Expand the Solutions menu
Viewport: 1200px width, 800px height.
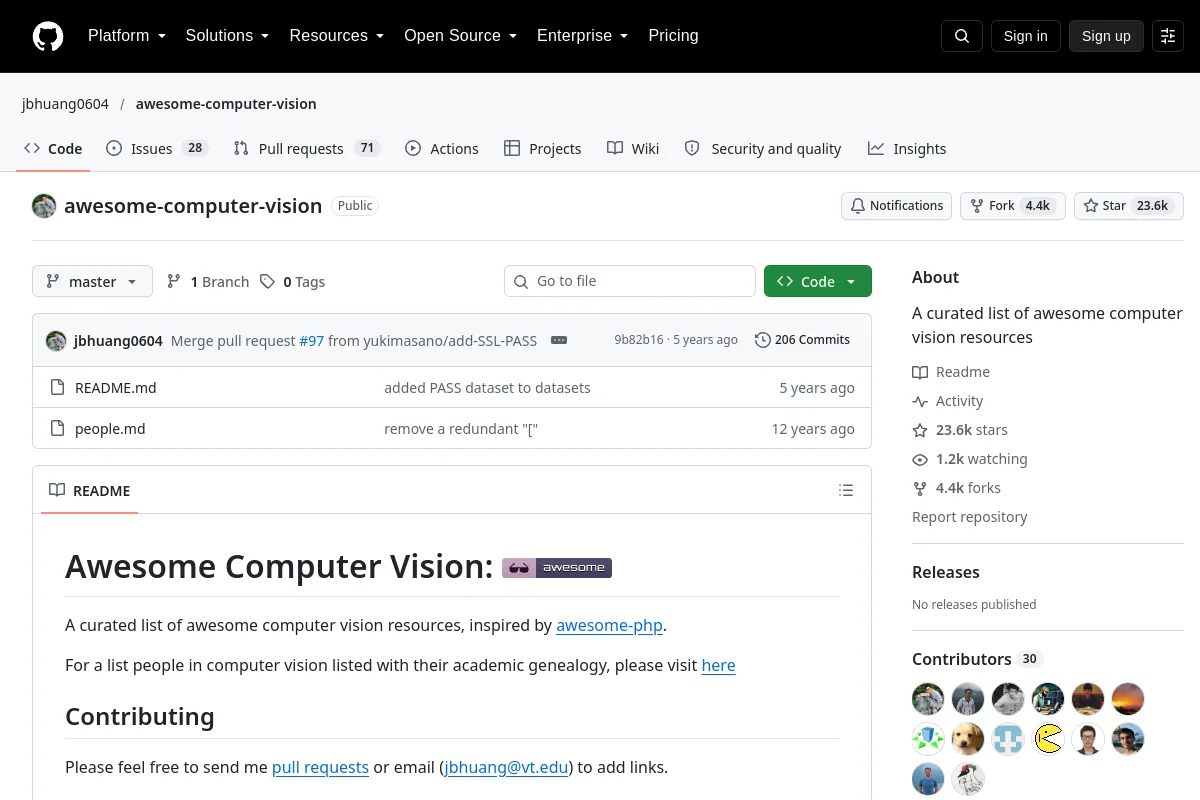coord(228,36)
